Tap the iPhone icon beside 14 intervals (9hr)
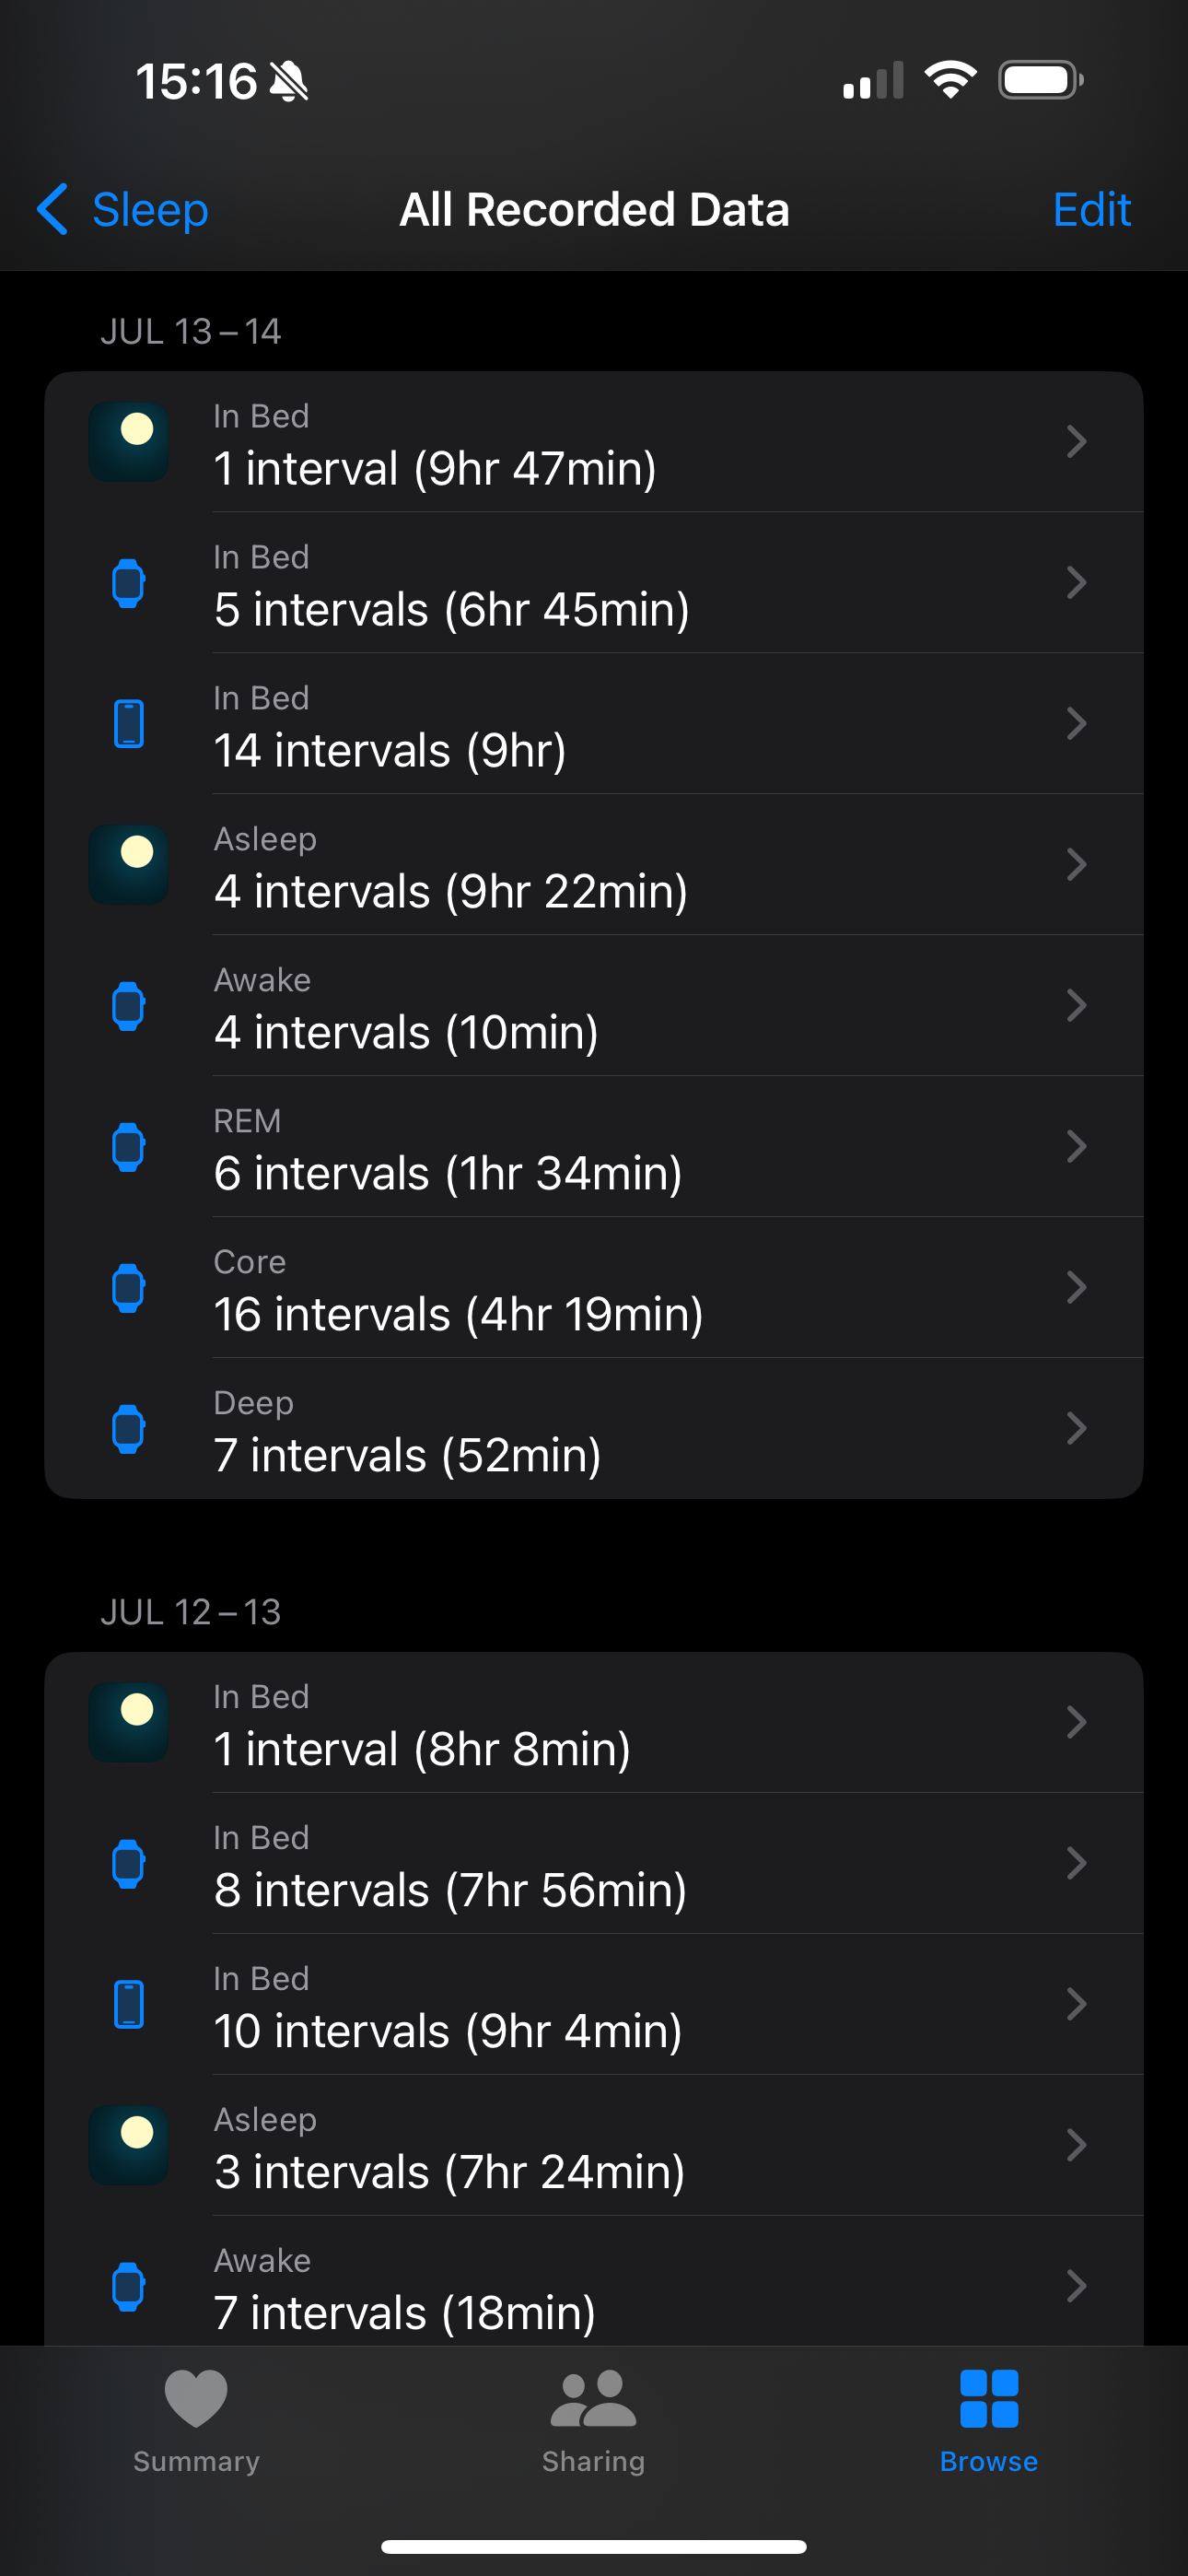This screenshot has width=1188, height=2576. tap(128, 724)
